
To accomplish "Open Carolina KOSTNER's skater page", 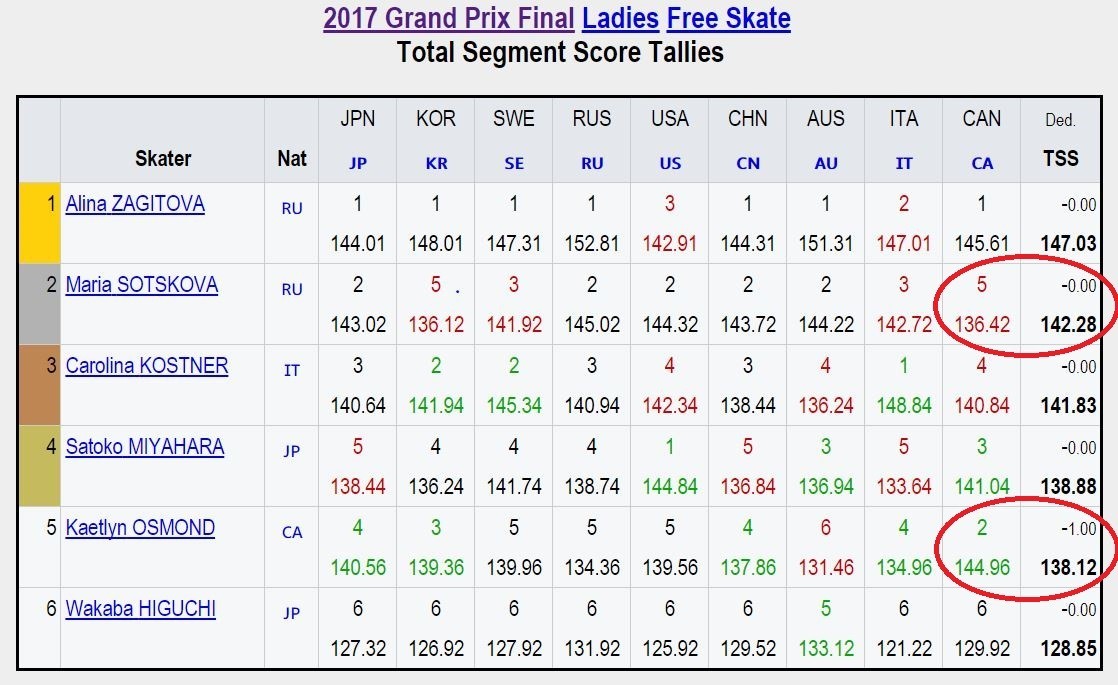I will [x=146, y=366].
